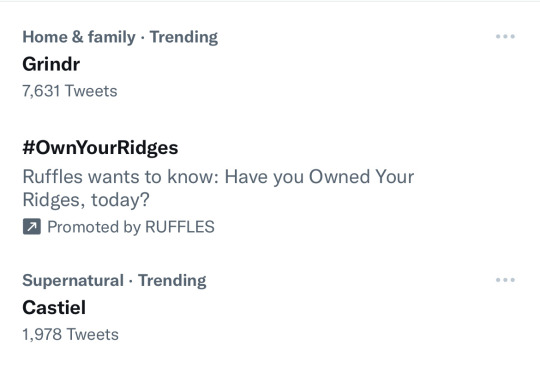This screenshot has height=368, width=540.
Task: Open the Grindr trending topic
Action: (x=51, y=64)
